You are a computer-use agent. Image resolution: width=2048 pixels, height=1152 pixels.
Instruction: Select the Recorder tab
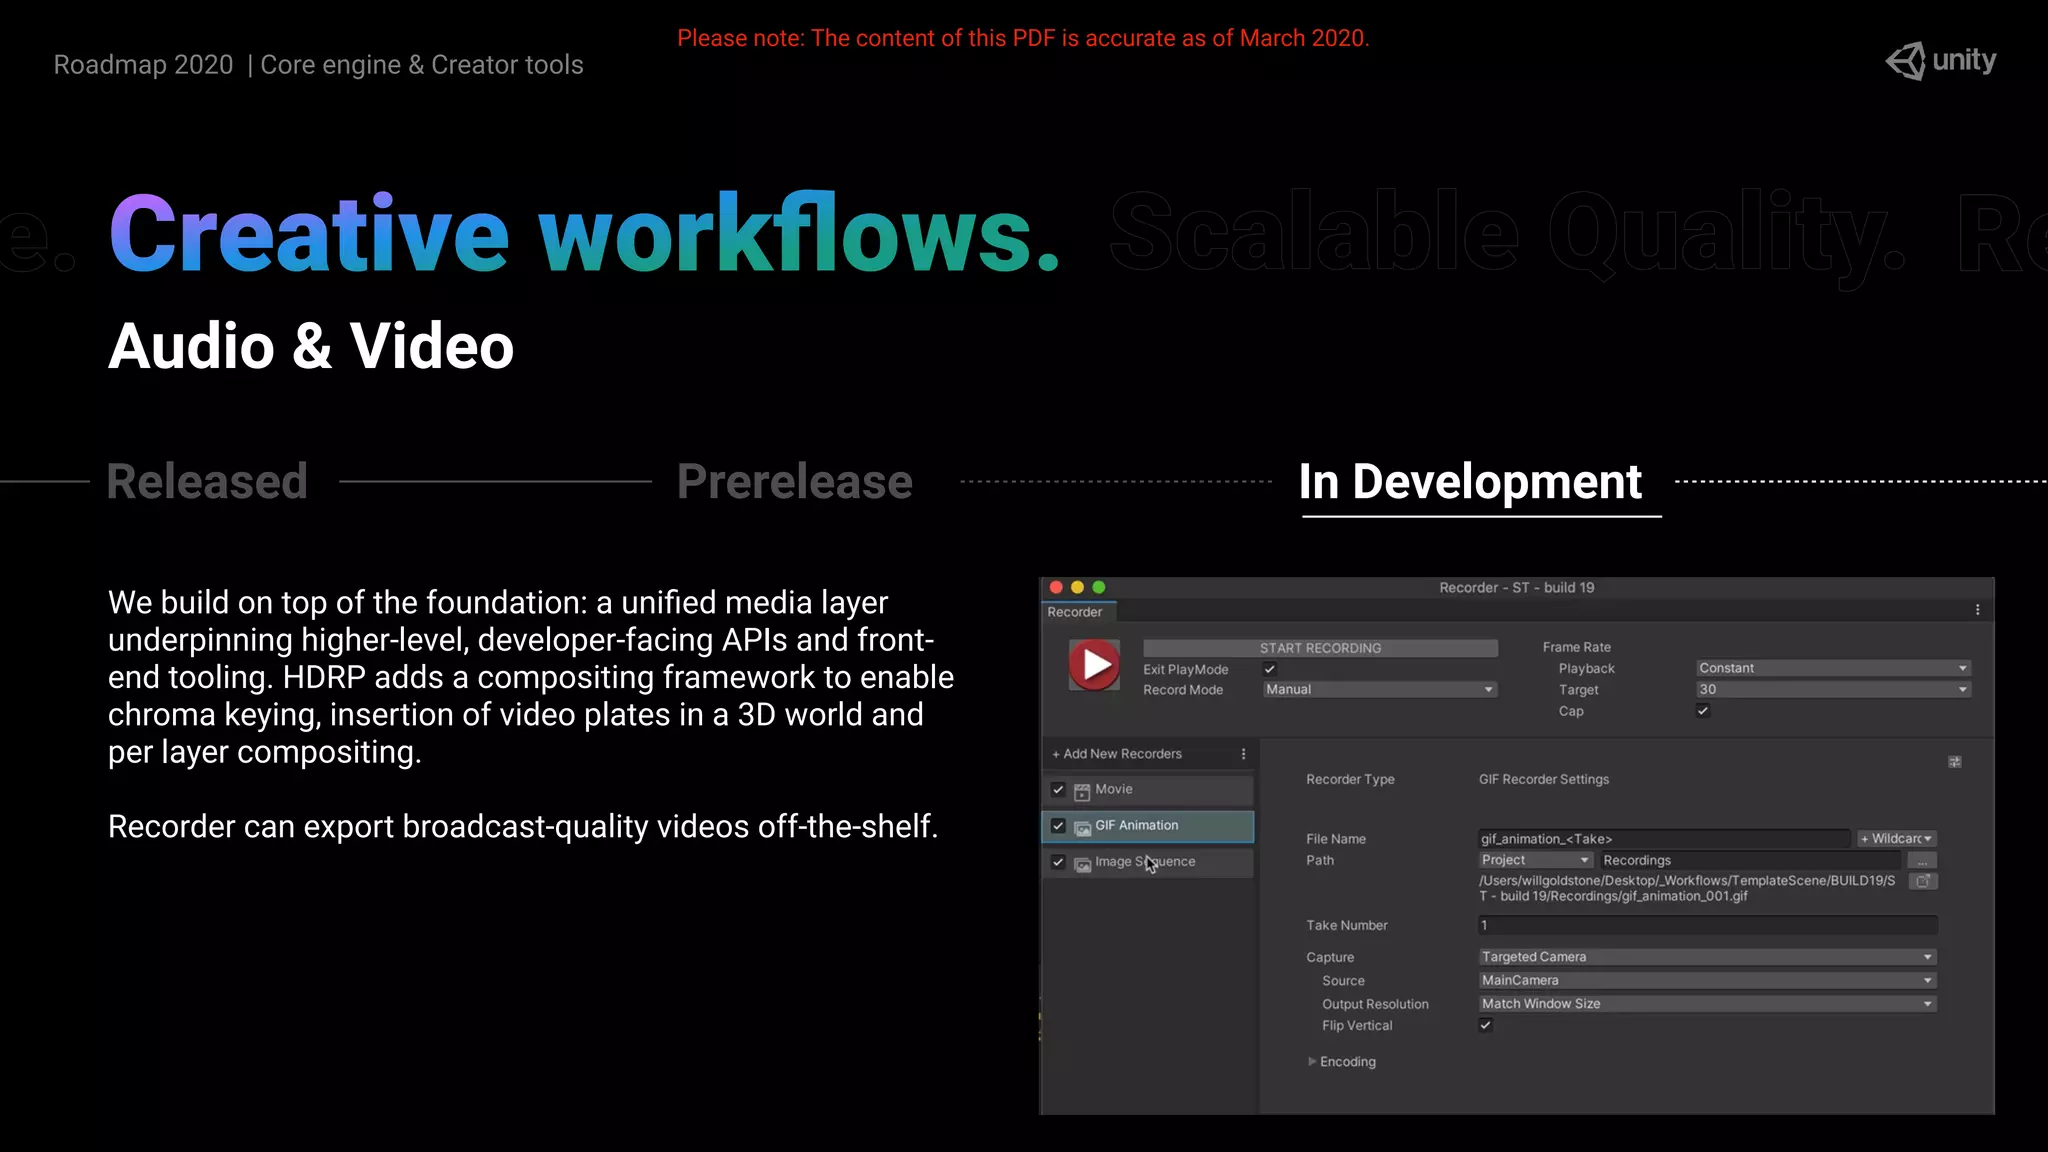(x=1075, y=612)
